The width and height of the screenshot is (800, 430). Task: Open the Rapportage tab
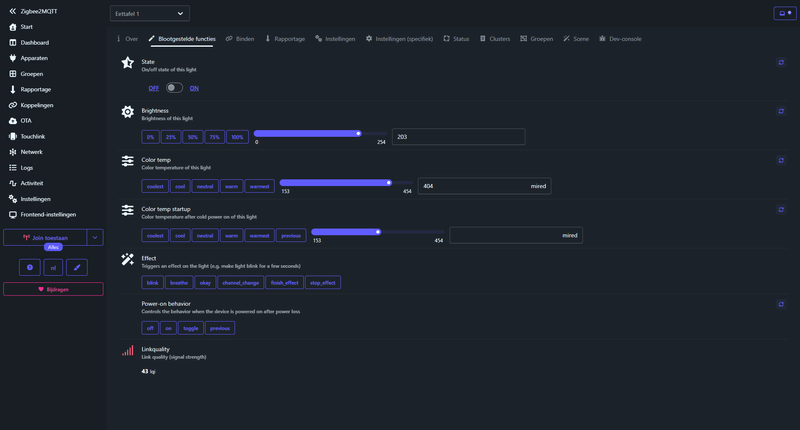click(x=285, y=39)
